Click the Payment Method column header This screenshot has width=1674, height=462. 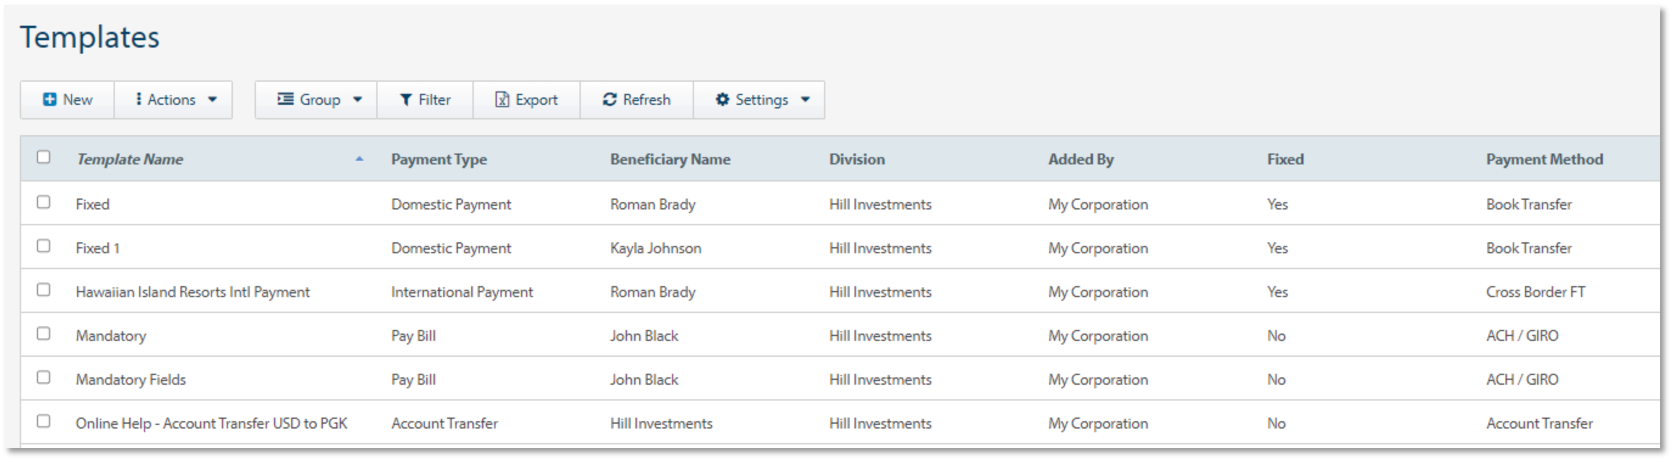pos(1544,160)
